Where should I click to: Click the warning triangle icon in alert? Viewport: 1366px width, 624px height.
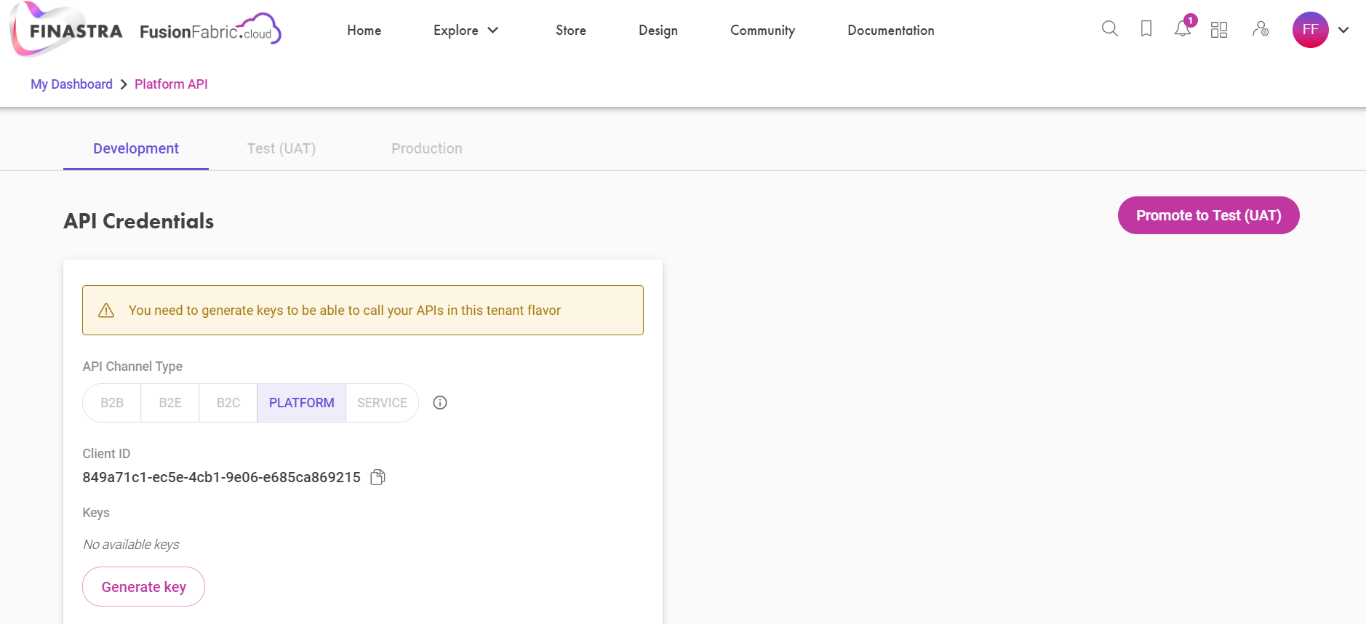coord(106,311)
